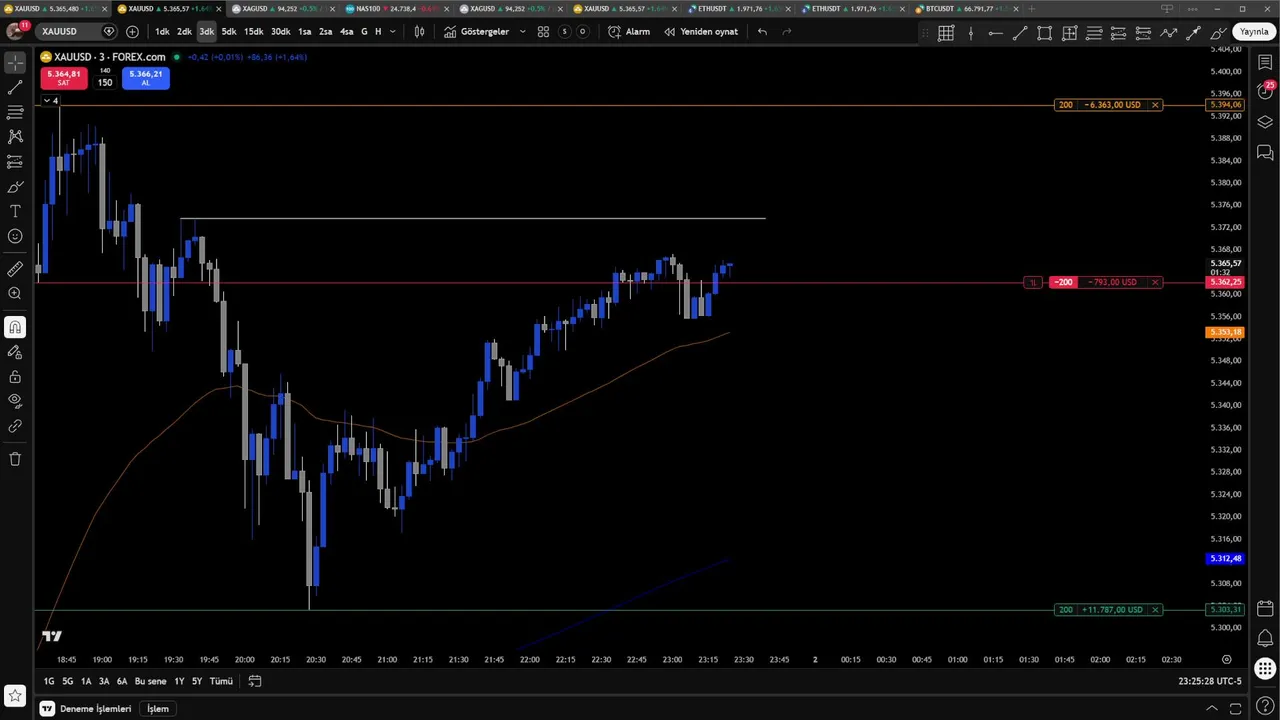Viewport: 1280px width, 720px height.
Task: Click the red SAT sell button
Action: 63,78
